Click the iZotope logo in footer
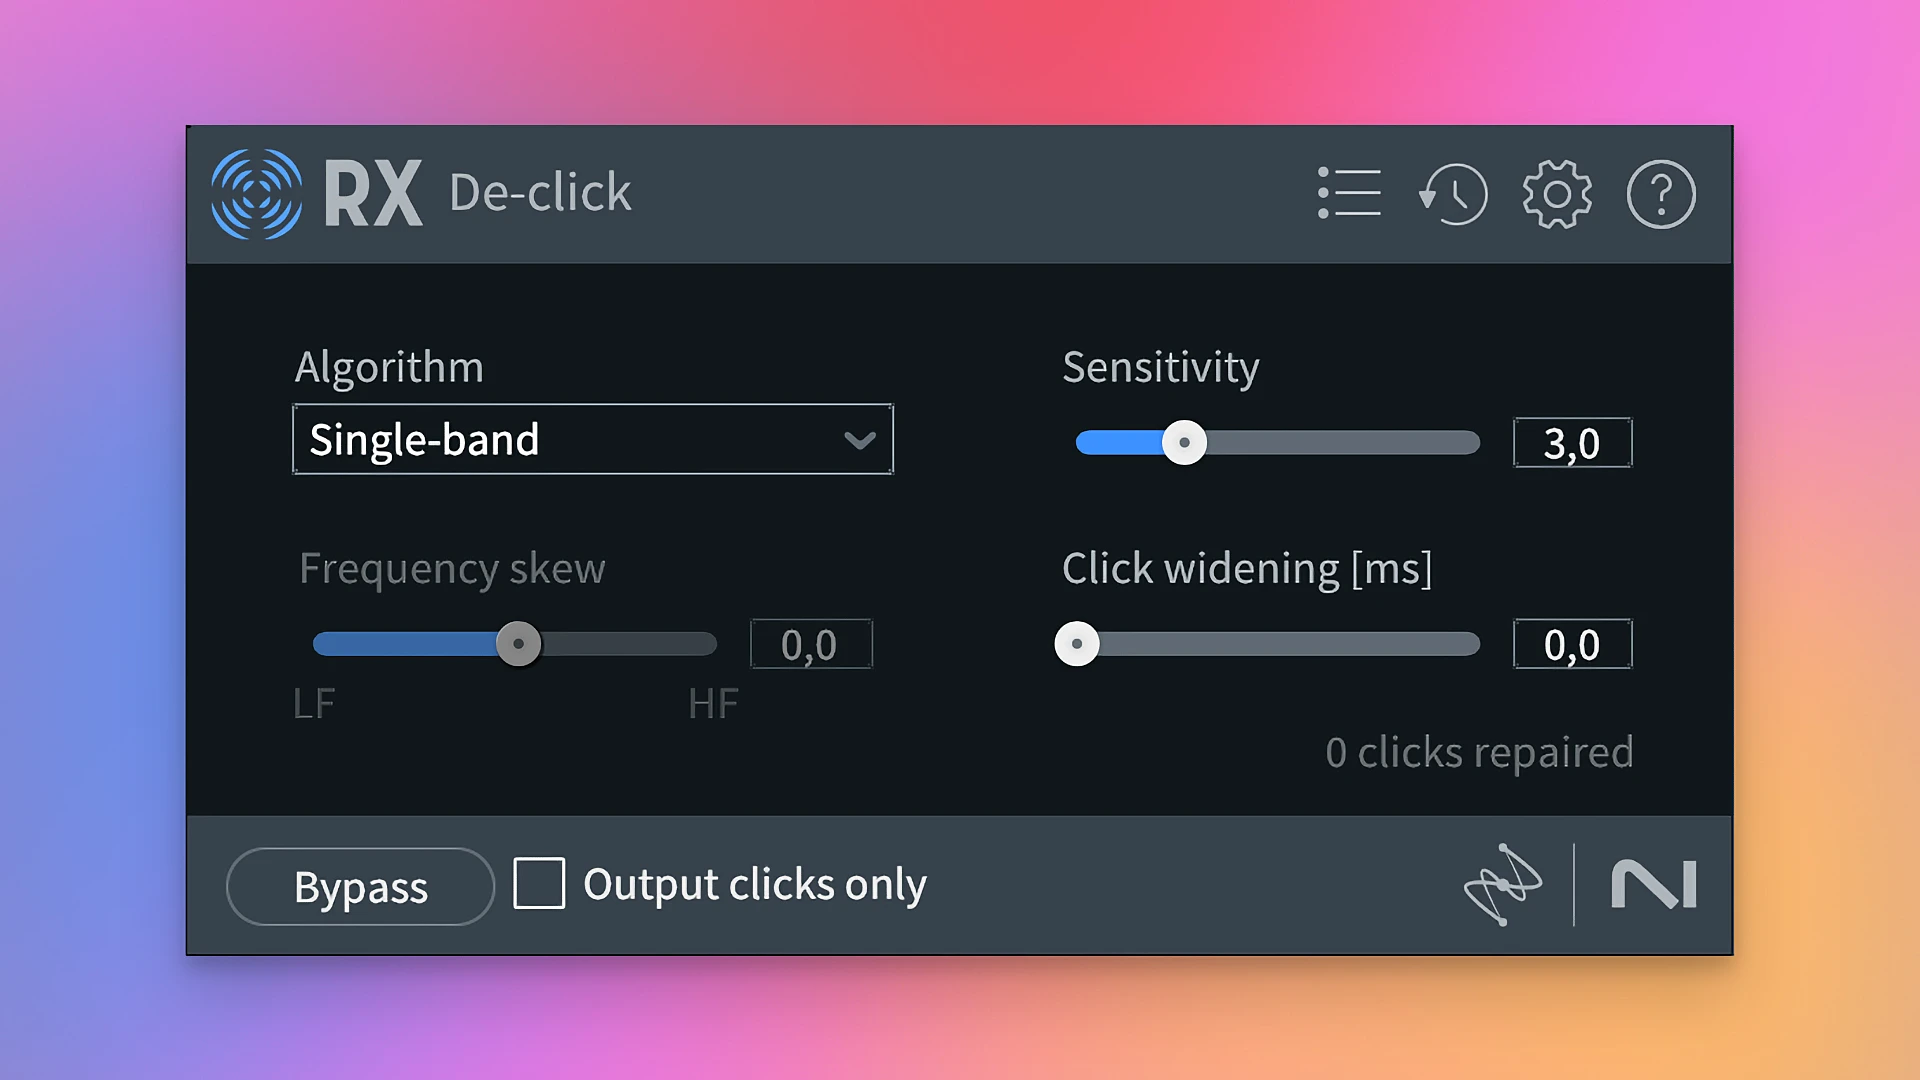Screen dimensions: 1920x1080 point(1502,885)
